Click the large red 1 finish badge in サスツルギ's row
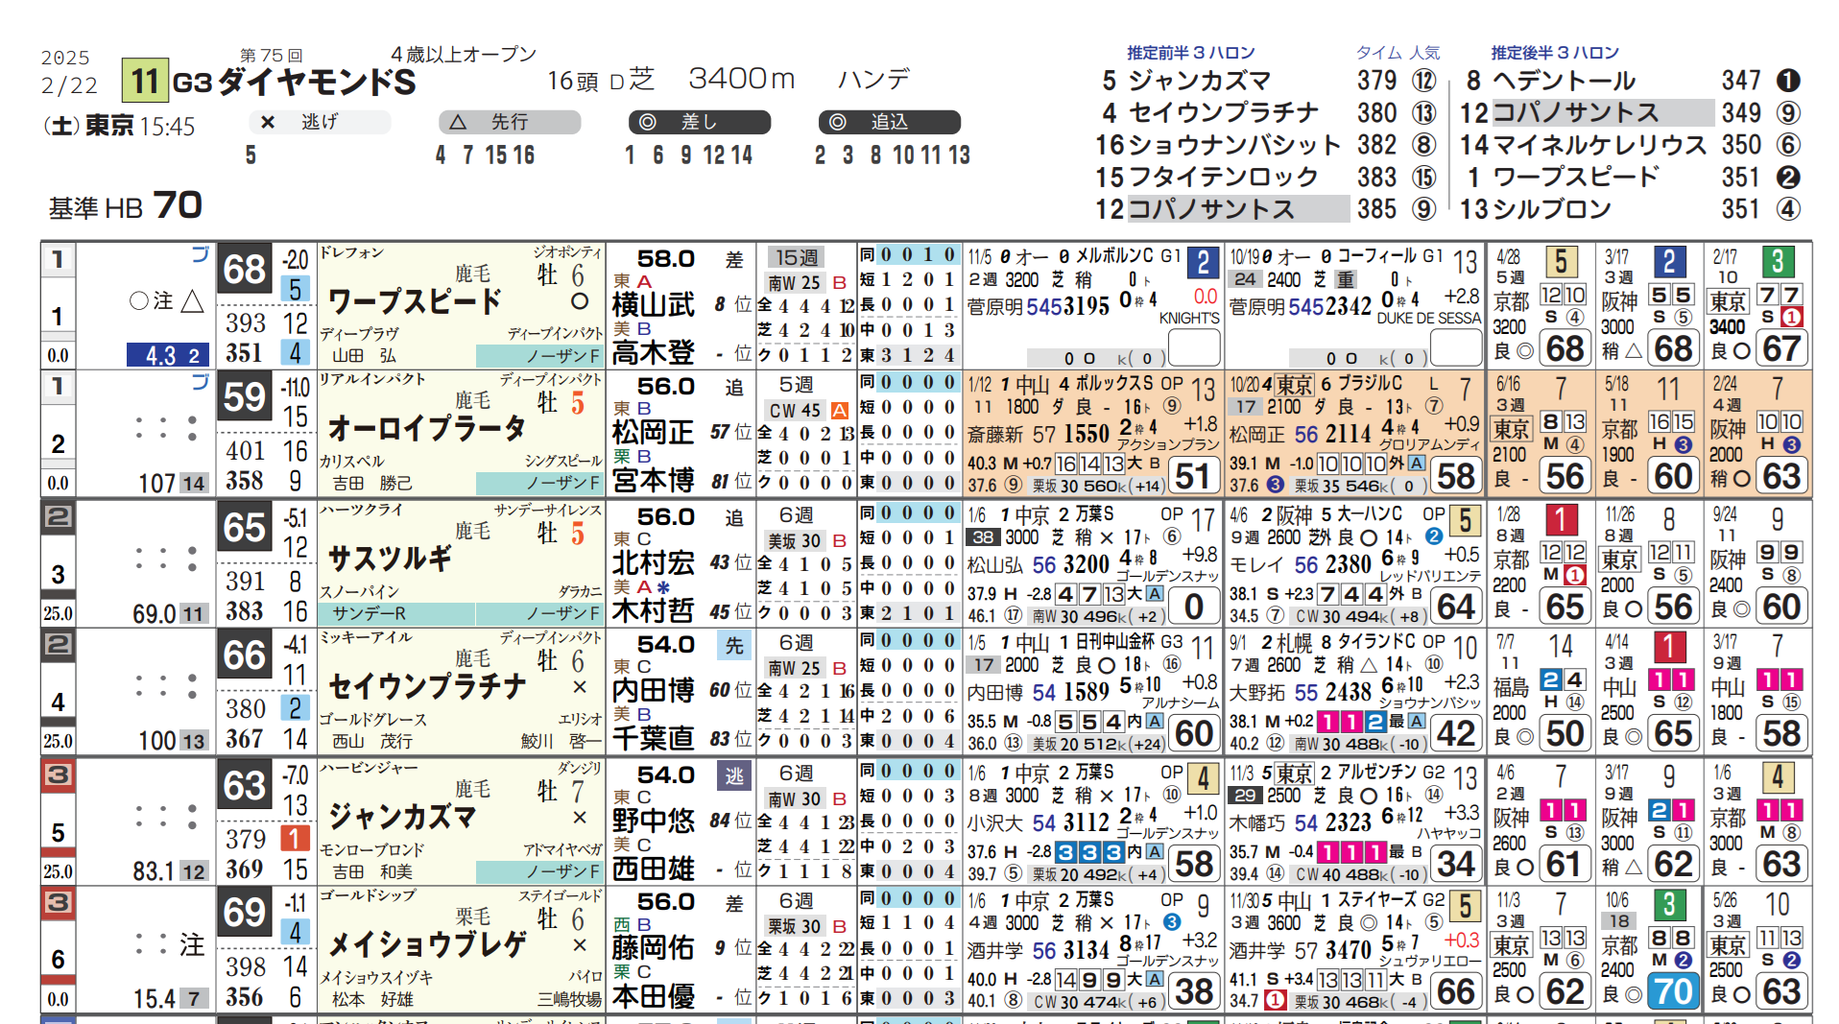Viewport: 1839px width, 1024px height. pyautogui.click(x=1560, y=520)
